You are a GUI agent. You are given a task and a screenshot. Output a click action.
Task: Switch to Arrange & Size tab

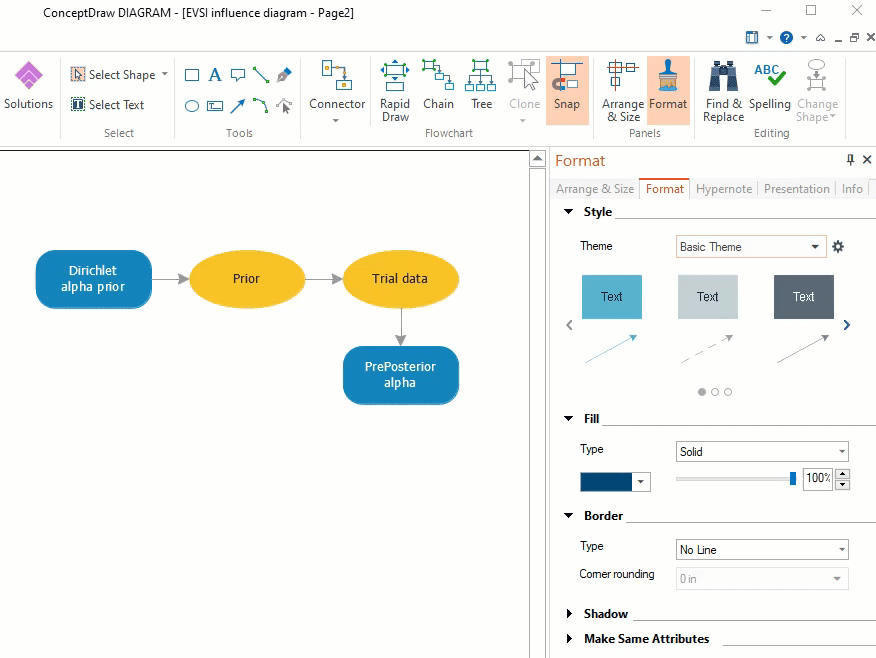pyautogui.click(x=594, y=189)
